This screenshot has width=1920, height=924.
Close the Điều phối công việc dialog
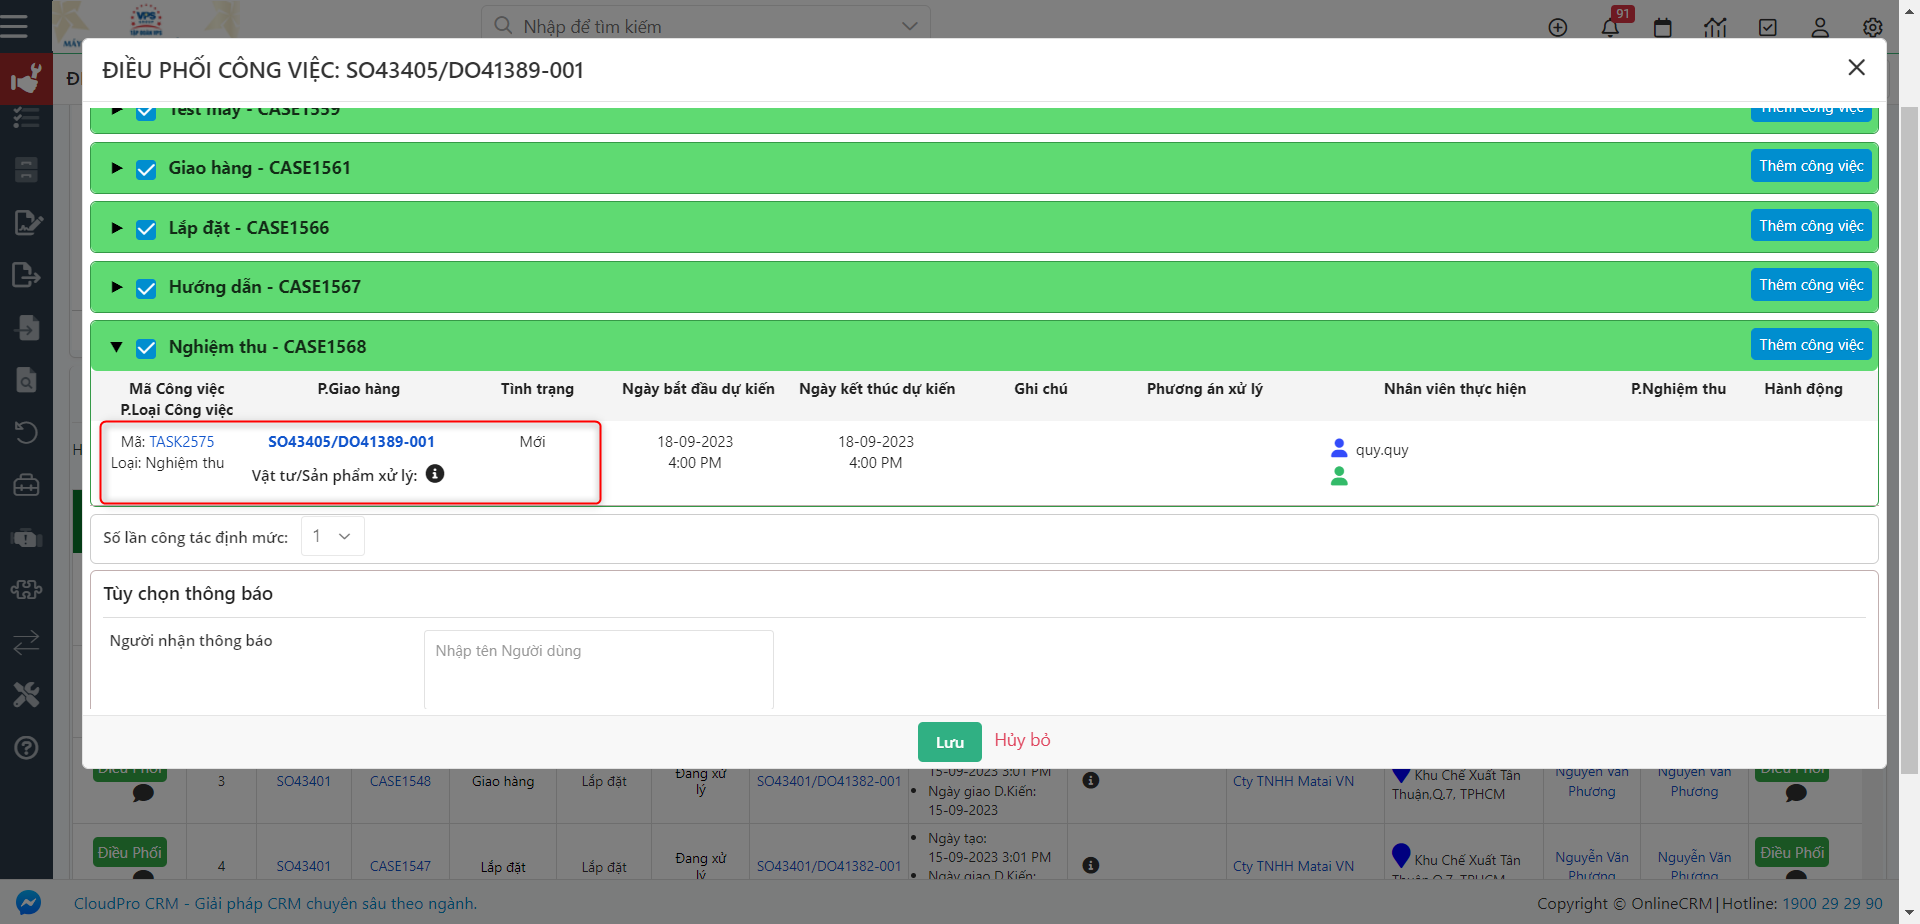coord(1856,67)
